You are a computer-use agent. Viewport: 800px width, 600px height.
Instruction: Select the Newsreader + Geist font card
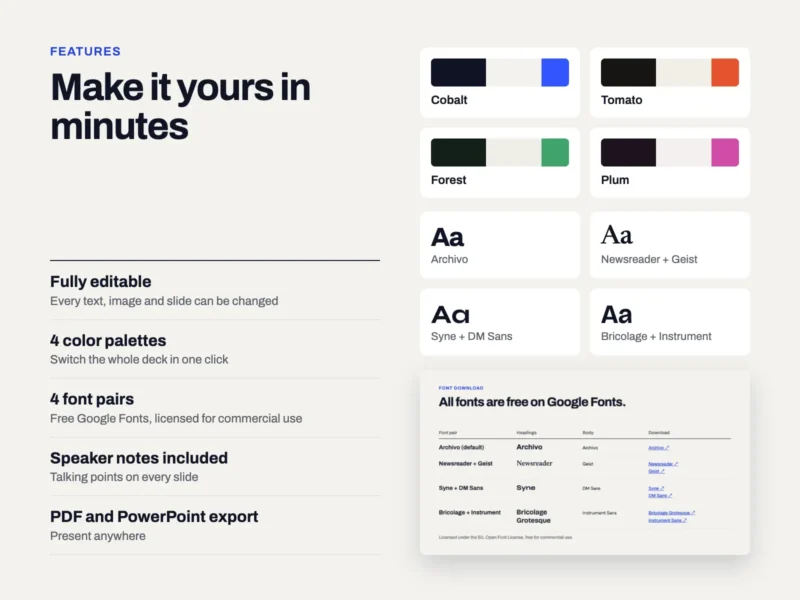pyautogui.click(x=670, y=245)
